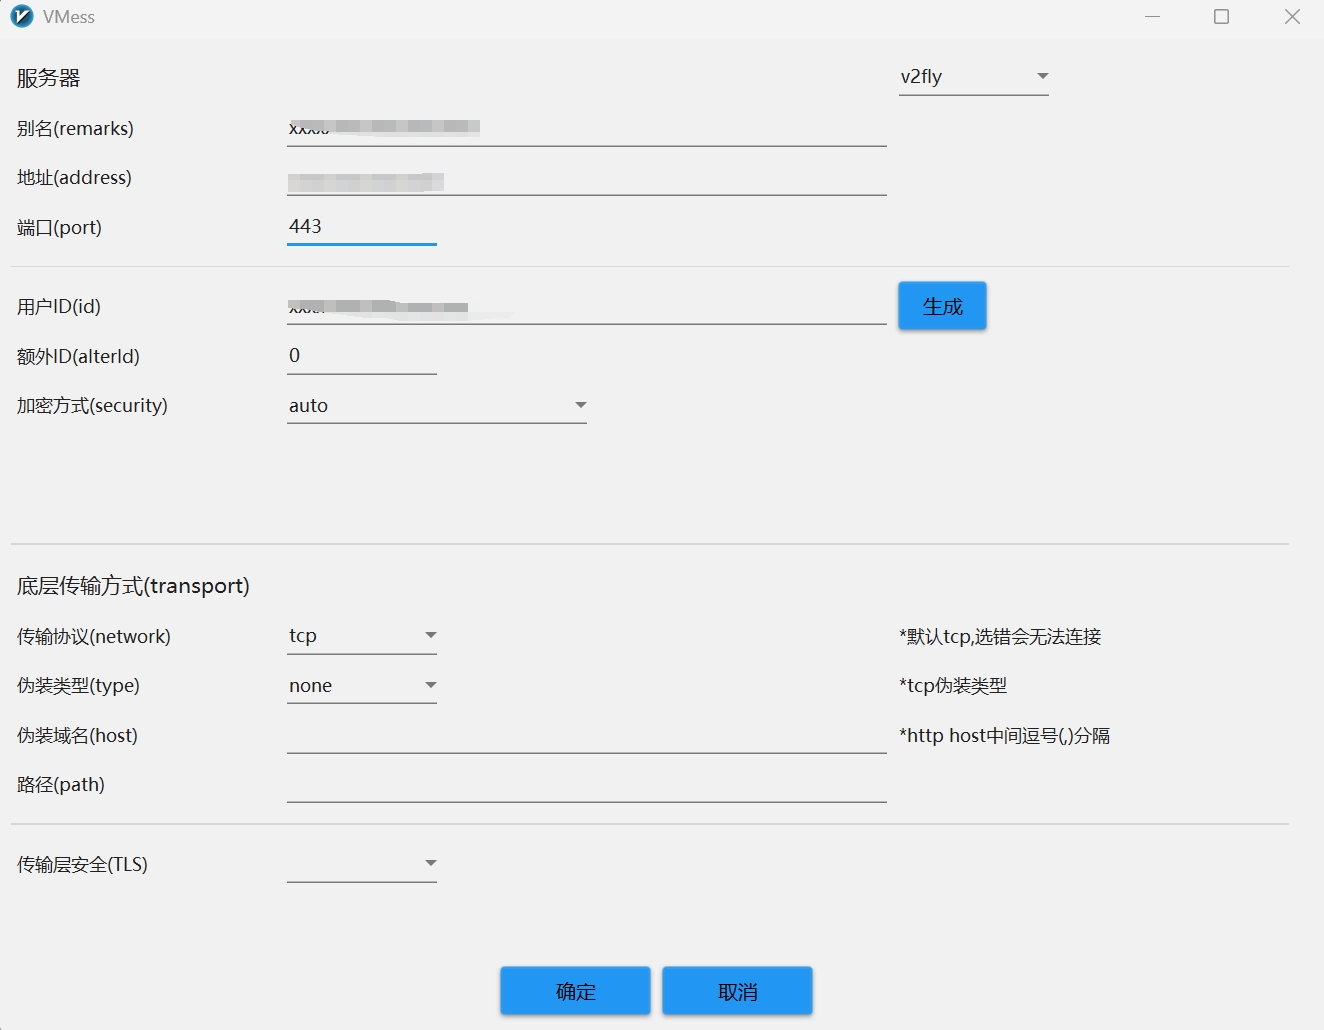Open the v2fly core type dropdown
The height and width of the screenshot is (1030, 1324).
tap(973, 77)
